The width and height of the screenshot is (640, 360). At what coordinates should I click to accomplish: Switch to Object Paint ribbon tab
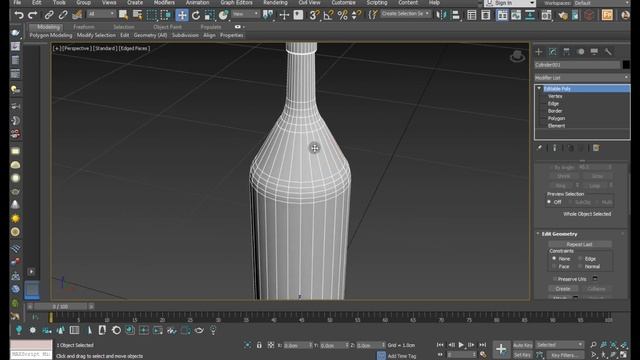click(x=167, y=27)
